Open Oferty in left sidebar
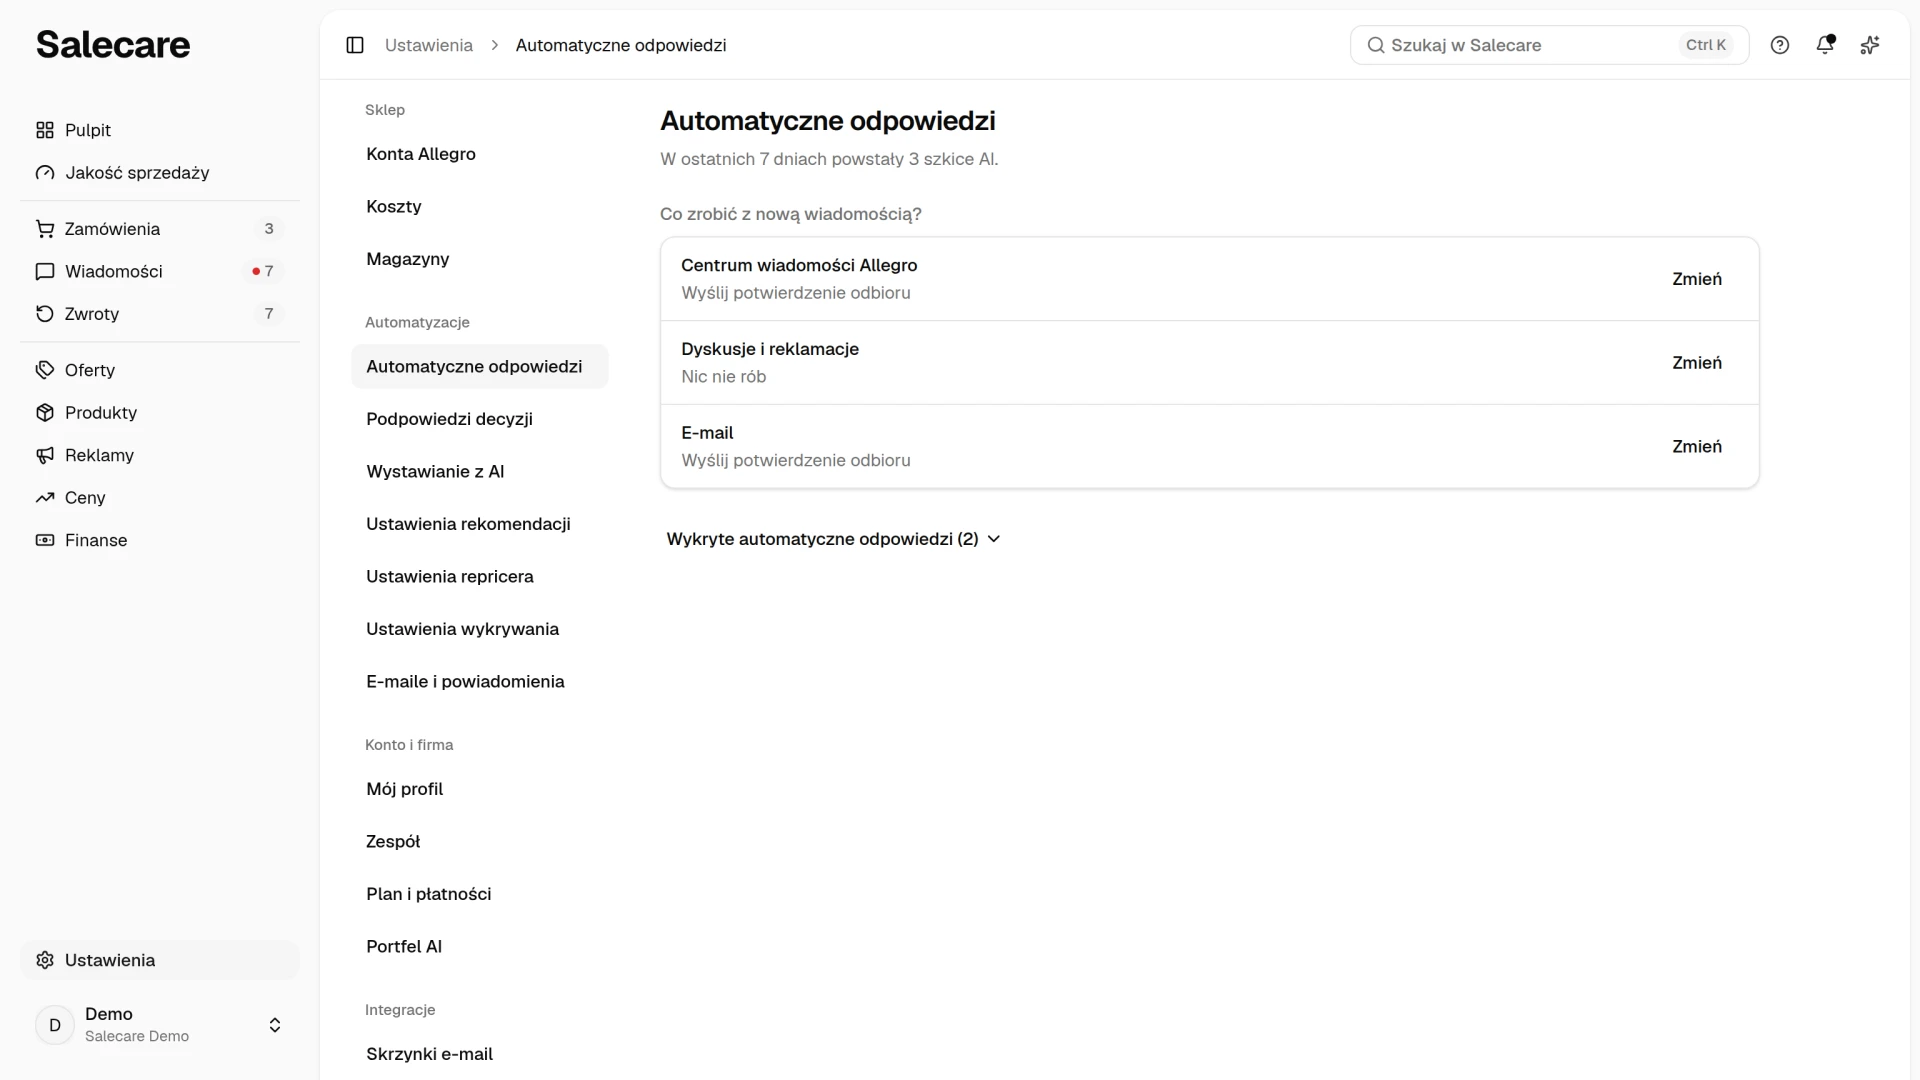This screenshot has width=1920, height=1080. click(x=160, y=370)
